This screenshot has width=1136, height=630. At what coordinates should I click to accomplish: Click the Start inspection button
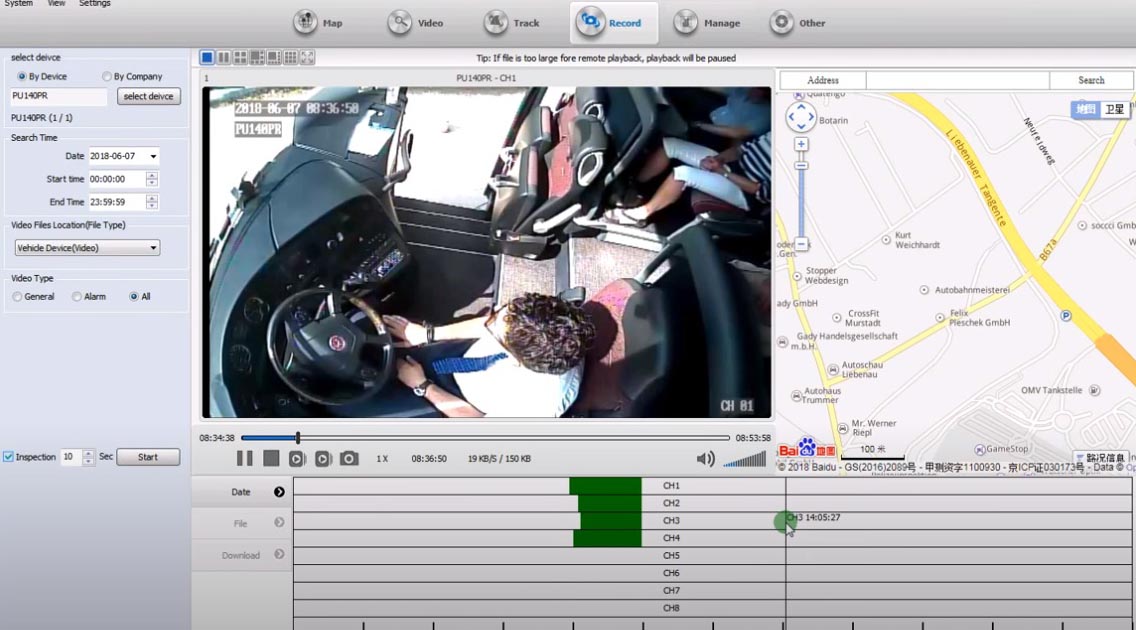point(148,457)
